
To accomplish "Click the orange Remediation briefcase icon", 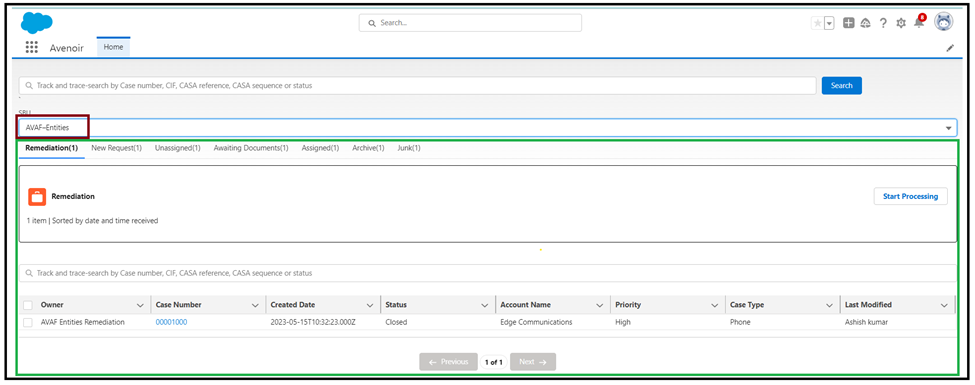I will [37, 197].
